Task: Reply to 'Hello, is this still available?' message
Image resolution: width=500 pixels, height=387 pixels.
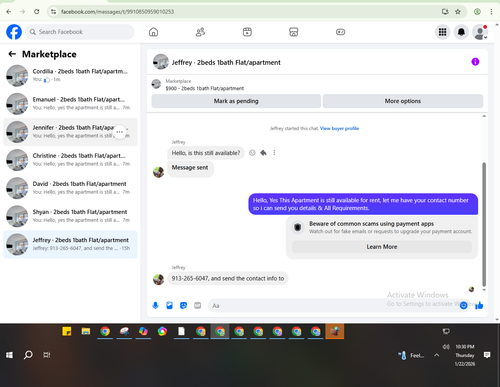Action: click(x=263, y=153)
